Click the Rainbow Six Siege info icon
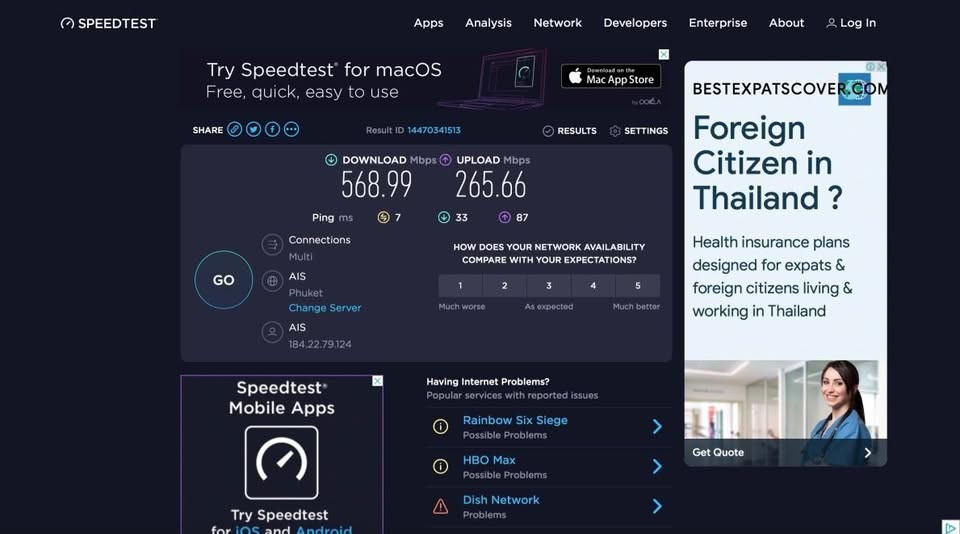This screenshot has height=534, width=960. (440, 427)
